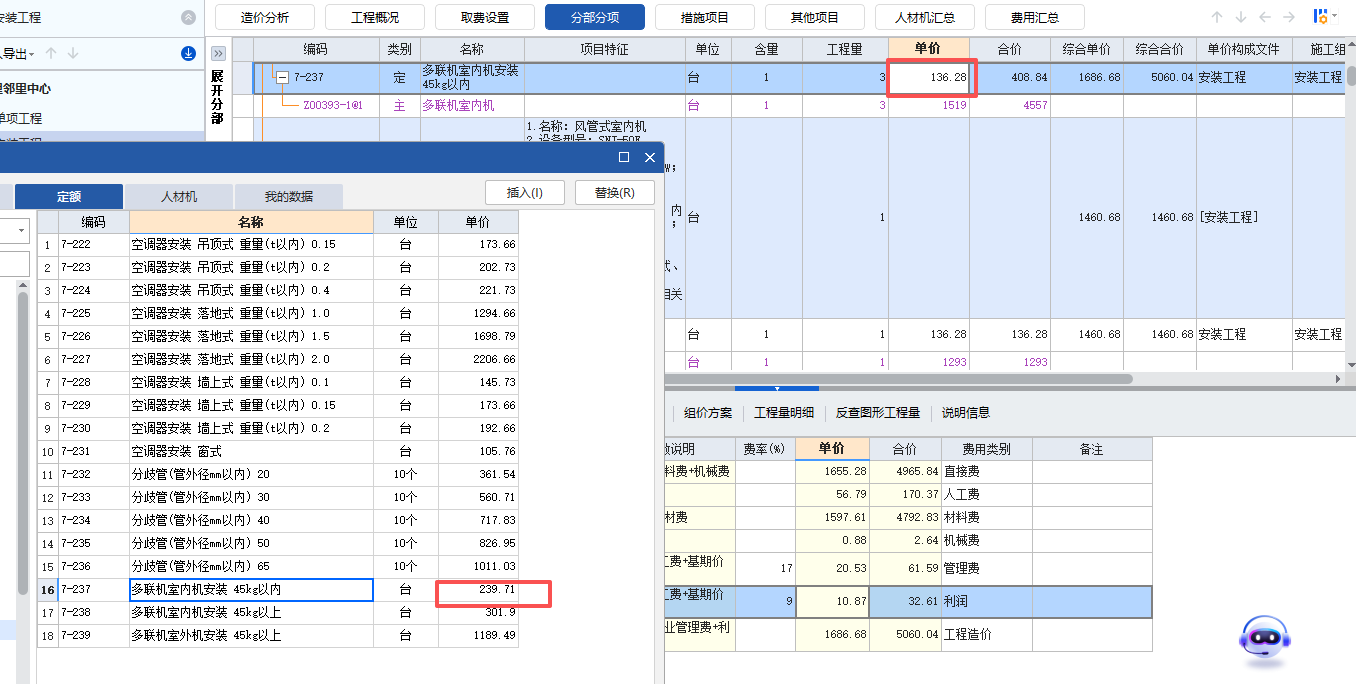This screenshot has height=684, width=1356.
Task: Close the quota query dialog
Action: point(649,157)
